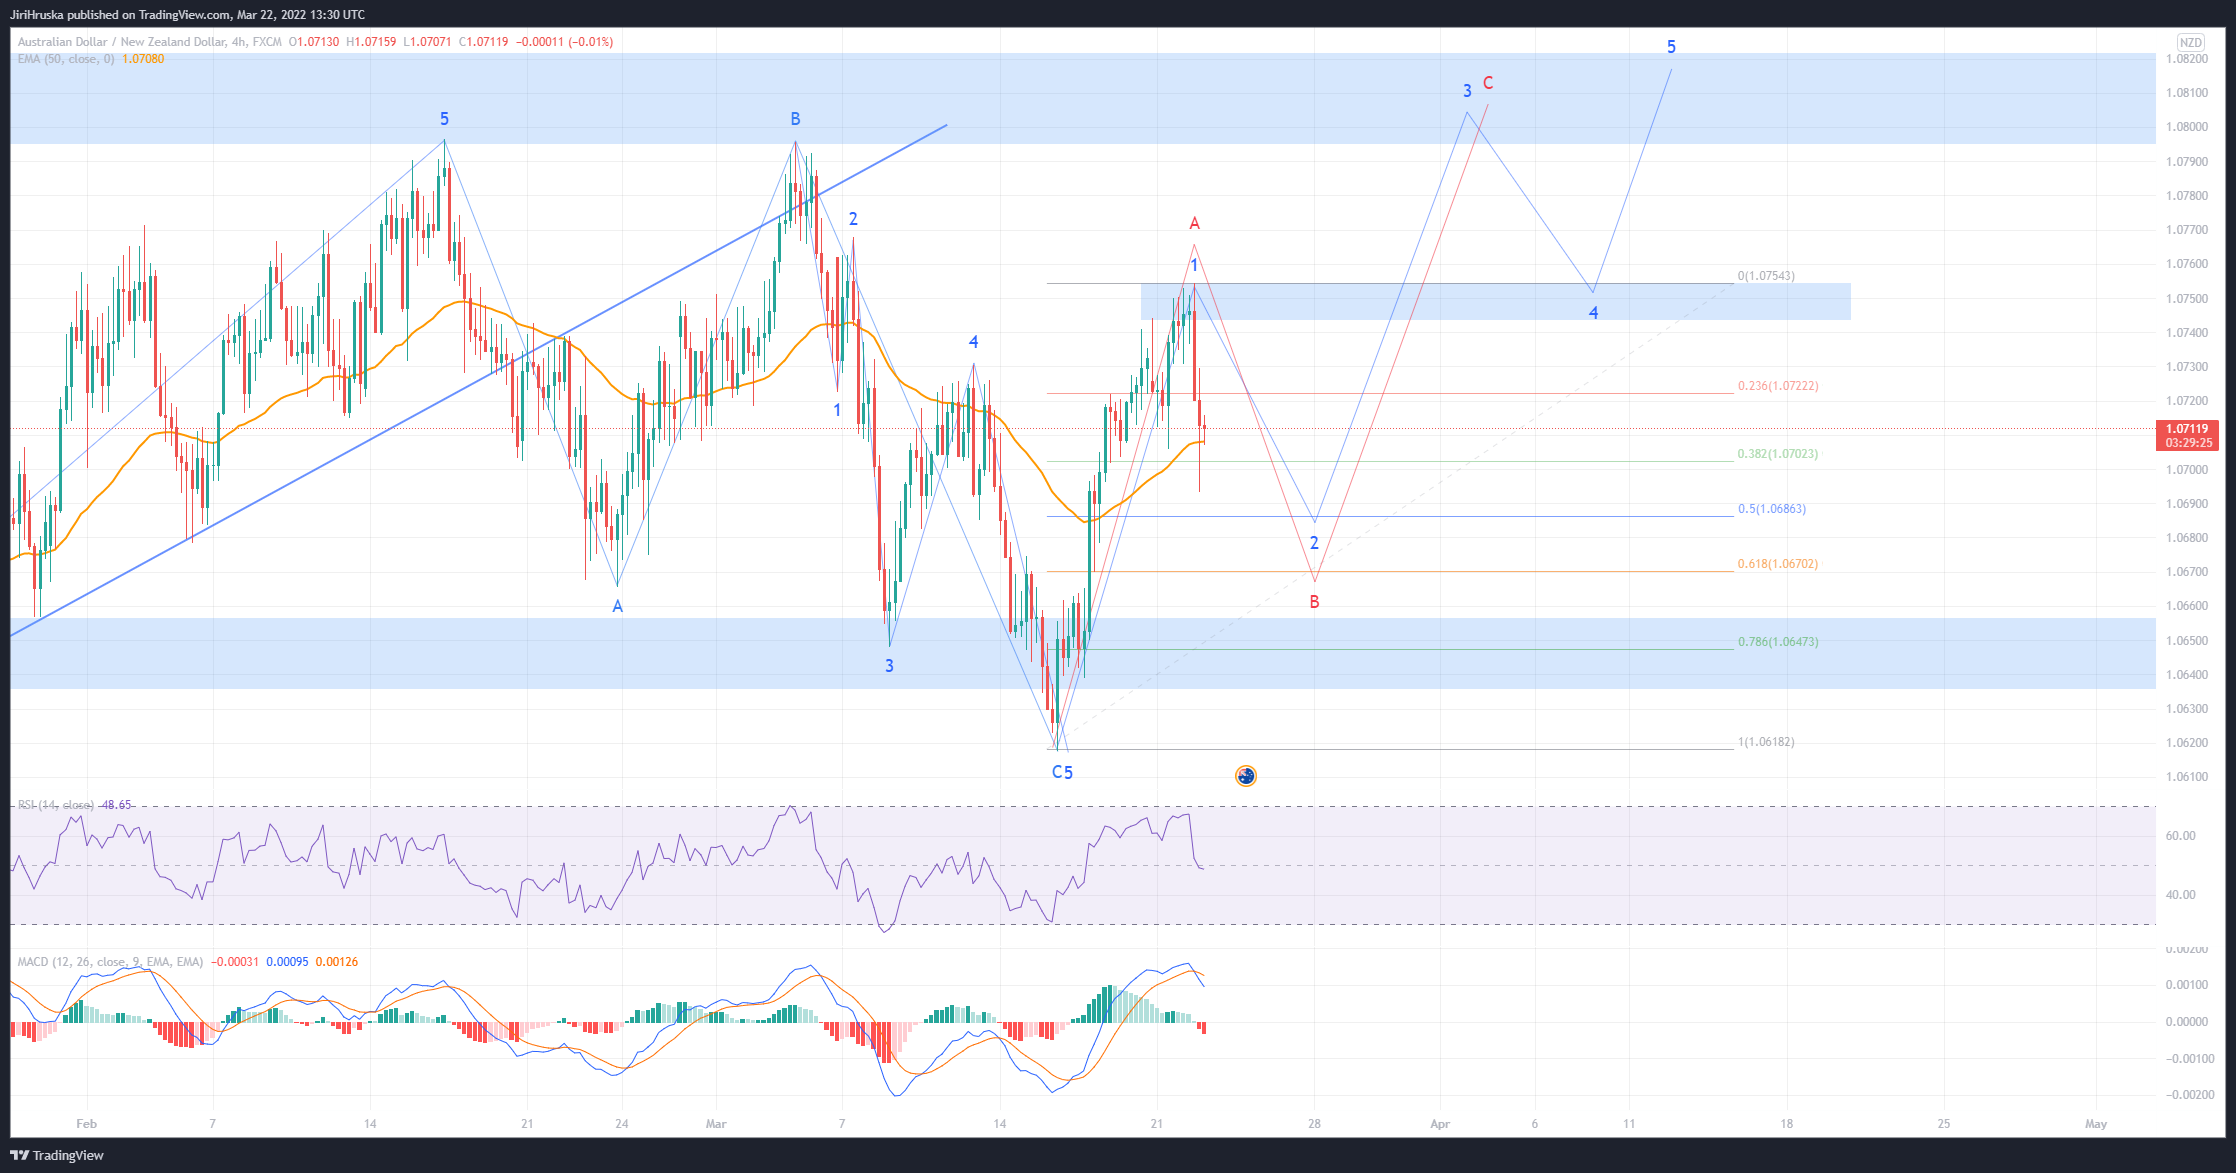Click the Australian flag event marker icon
2236x1173 pixels.
click(x=1245, y=776)
